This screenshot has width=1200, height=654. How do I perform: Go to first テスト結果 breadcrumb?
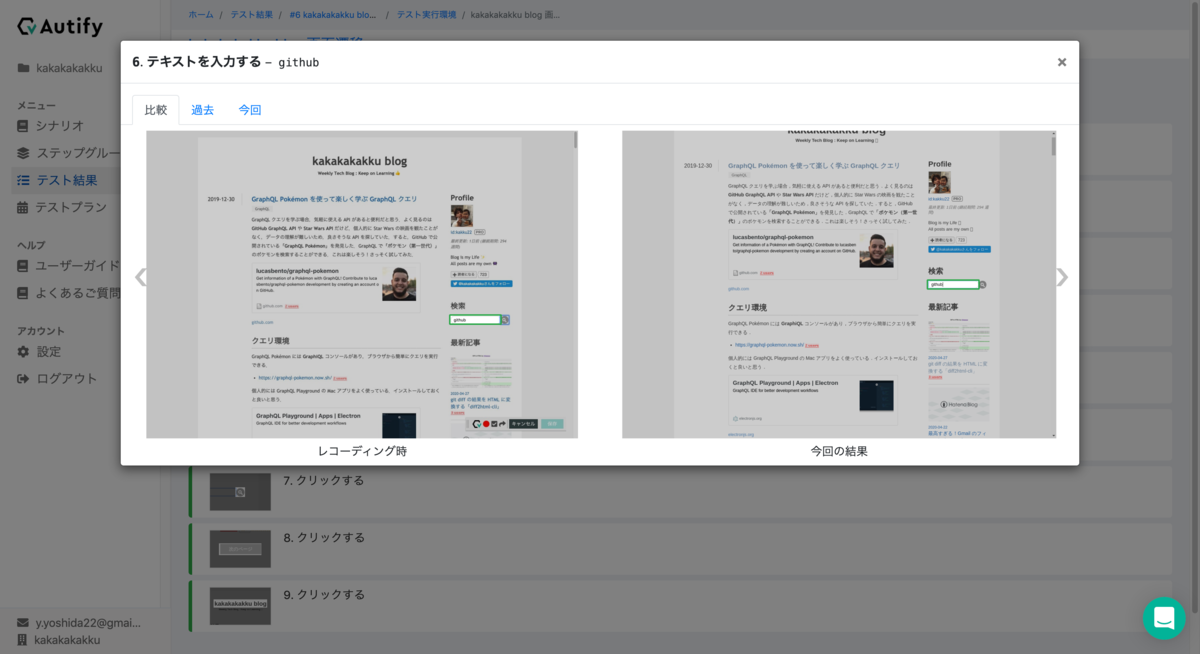(251, 15)
